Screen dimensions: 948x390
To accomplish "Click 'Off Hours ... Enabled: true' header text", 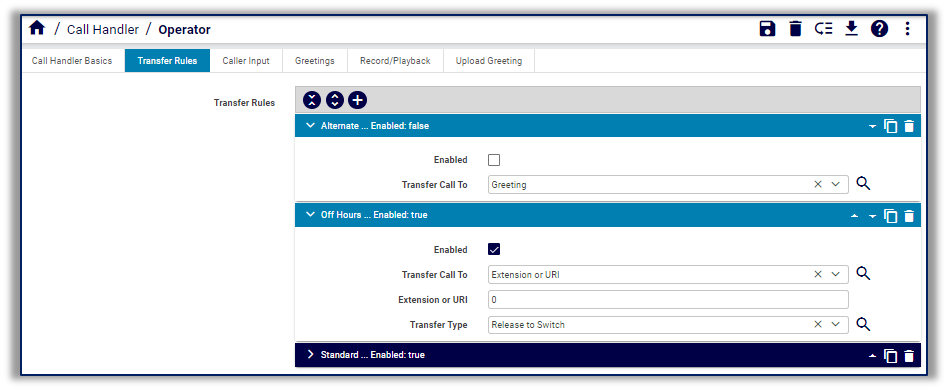I will pyautogui.click(x=374, y=215).
